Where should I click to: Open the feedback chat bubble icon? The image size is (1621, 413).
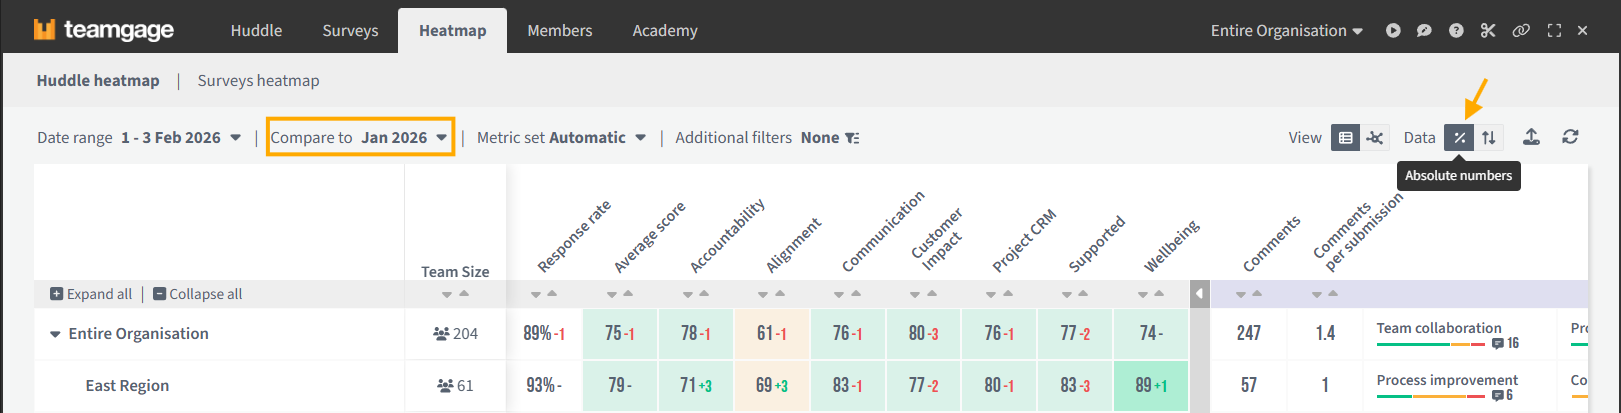pyautogui.click(x=1424, y=31)
